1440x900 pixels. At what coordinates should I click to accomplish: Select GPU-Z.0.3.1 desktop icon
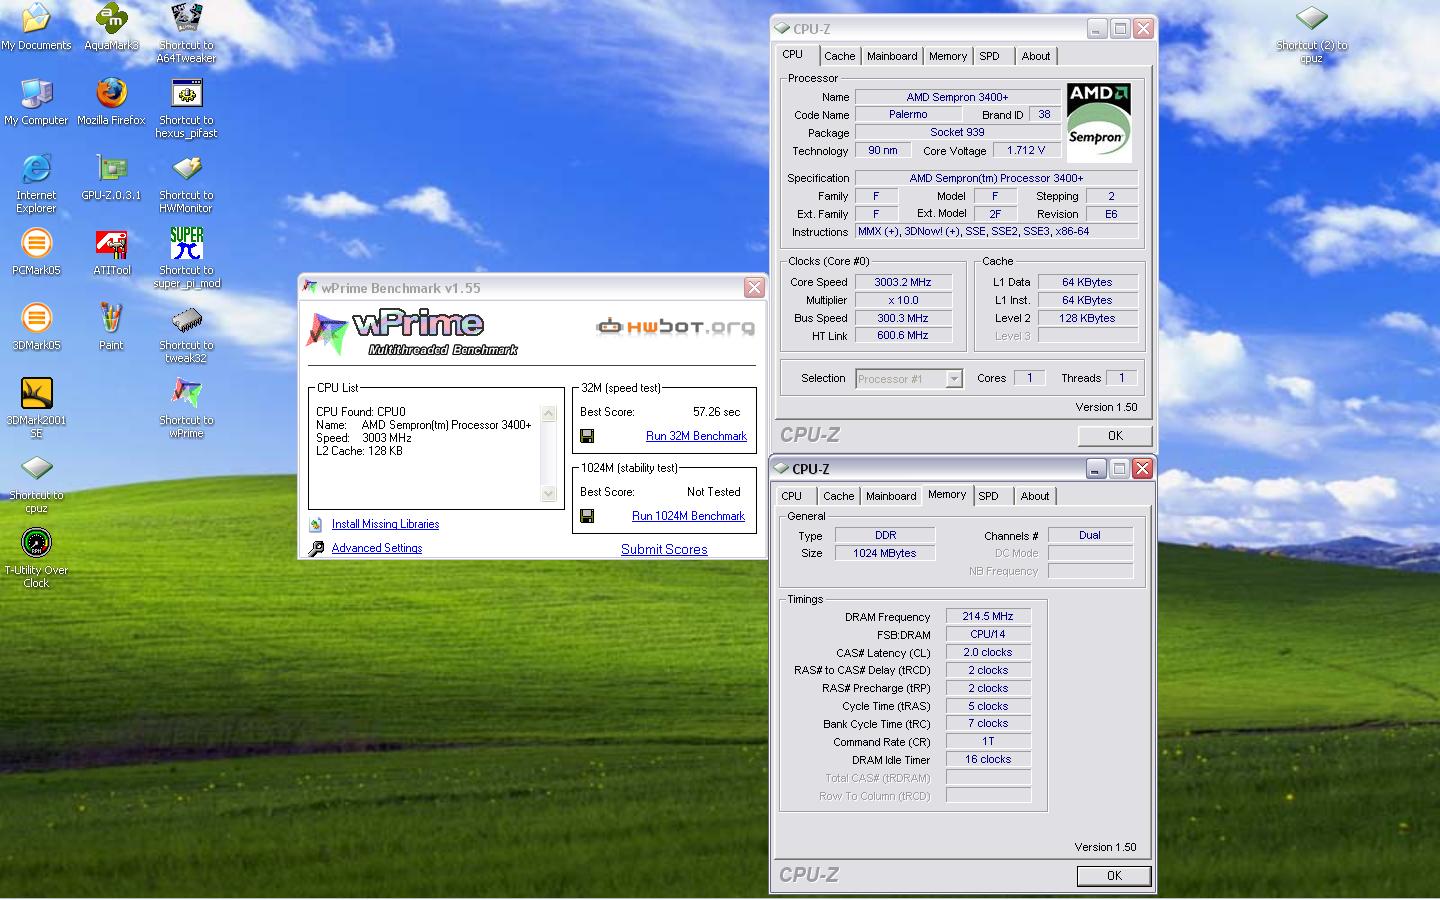[x=111, y=176]
